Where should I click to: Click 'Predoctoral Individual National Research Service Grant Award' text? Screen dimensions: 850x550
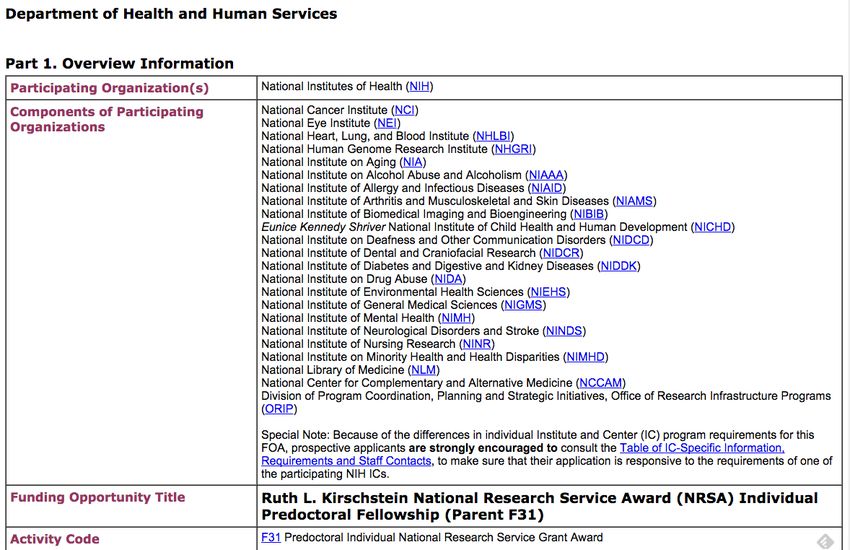tap(443, 538)
